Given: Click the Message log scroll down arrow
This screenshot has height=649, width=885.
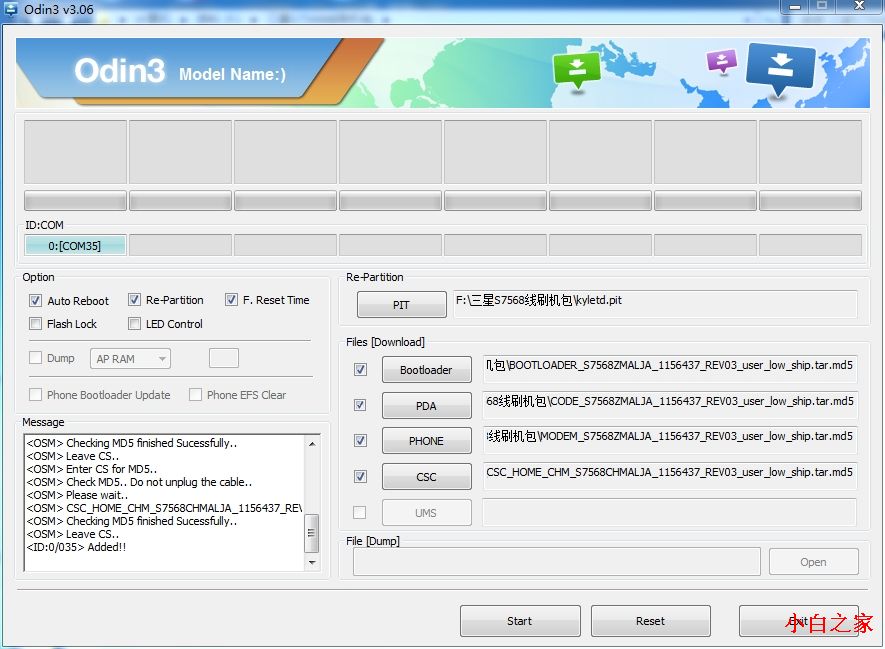Looking at the screenshot, I should tap(312, 563).
